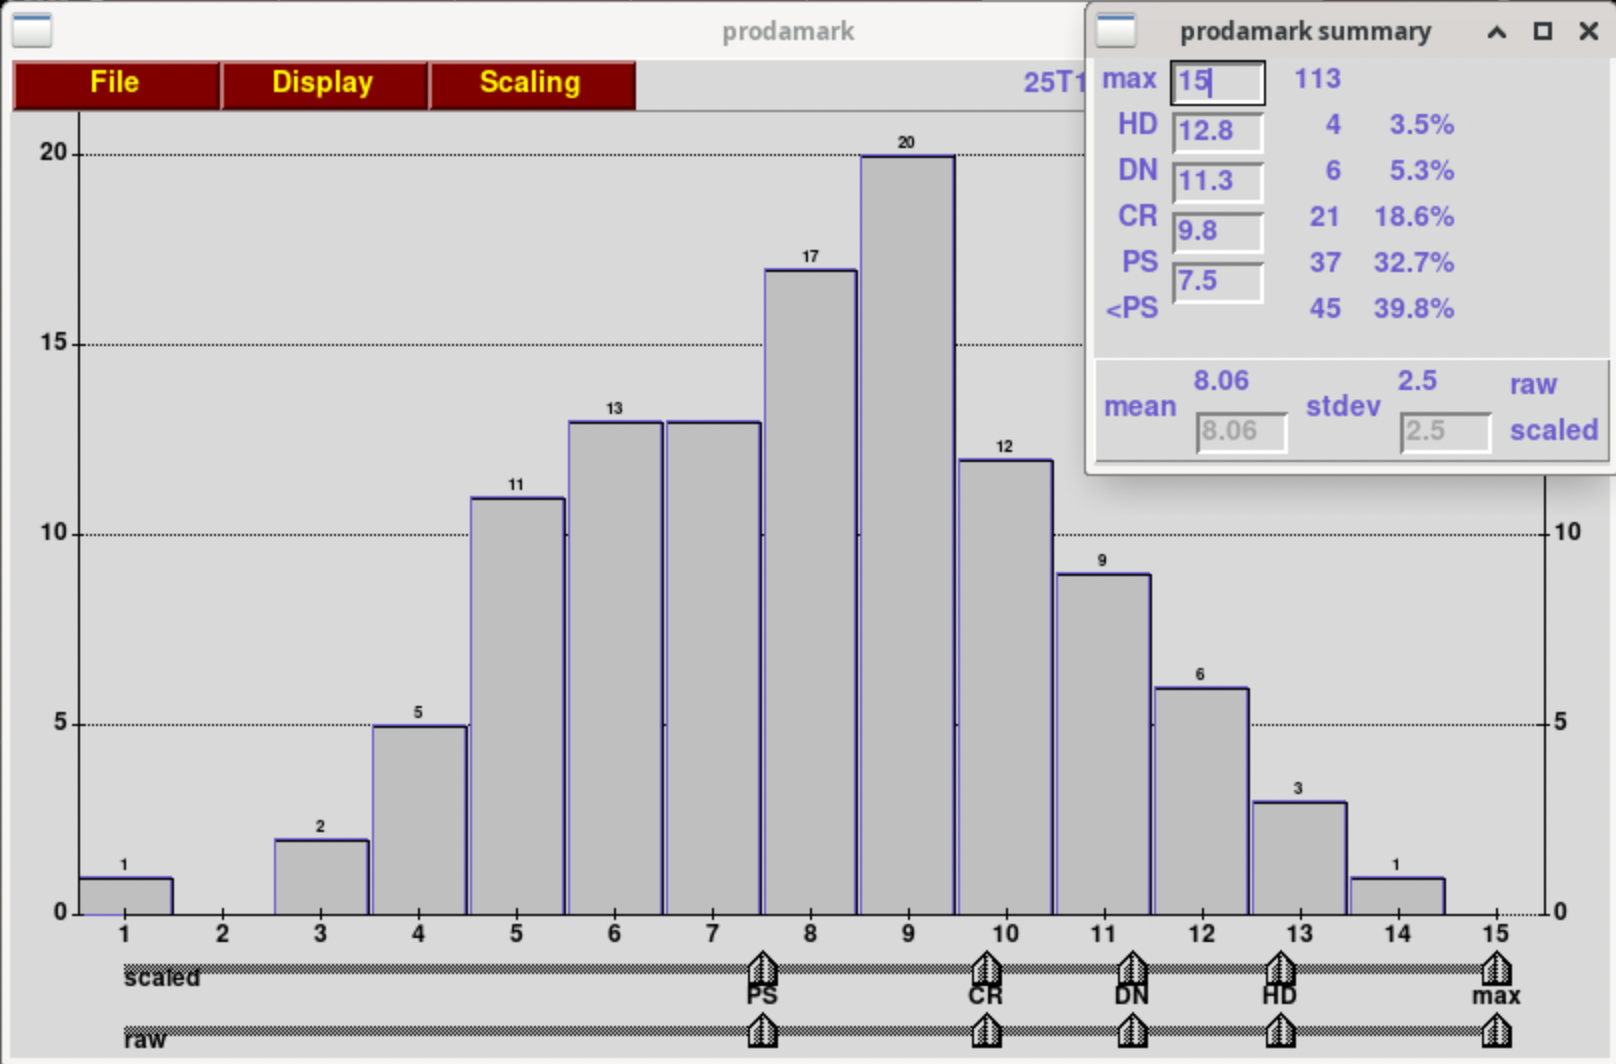Click the histogram bar for score 12
Screen dimensions: 1616x1064
pos(1202,801)
